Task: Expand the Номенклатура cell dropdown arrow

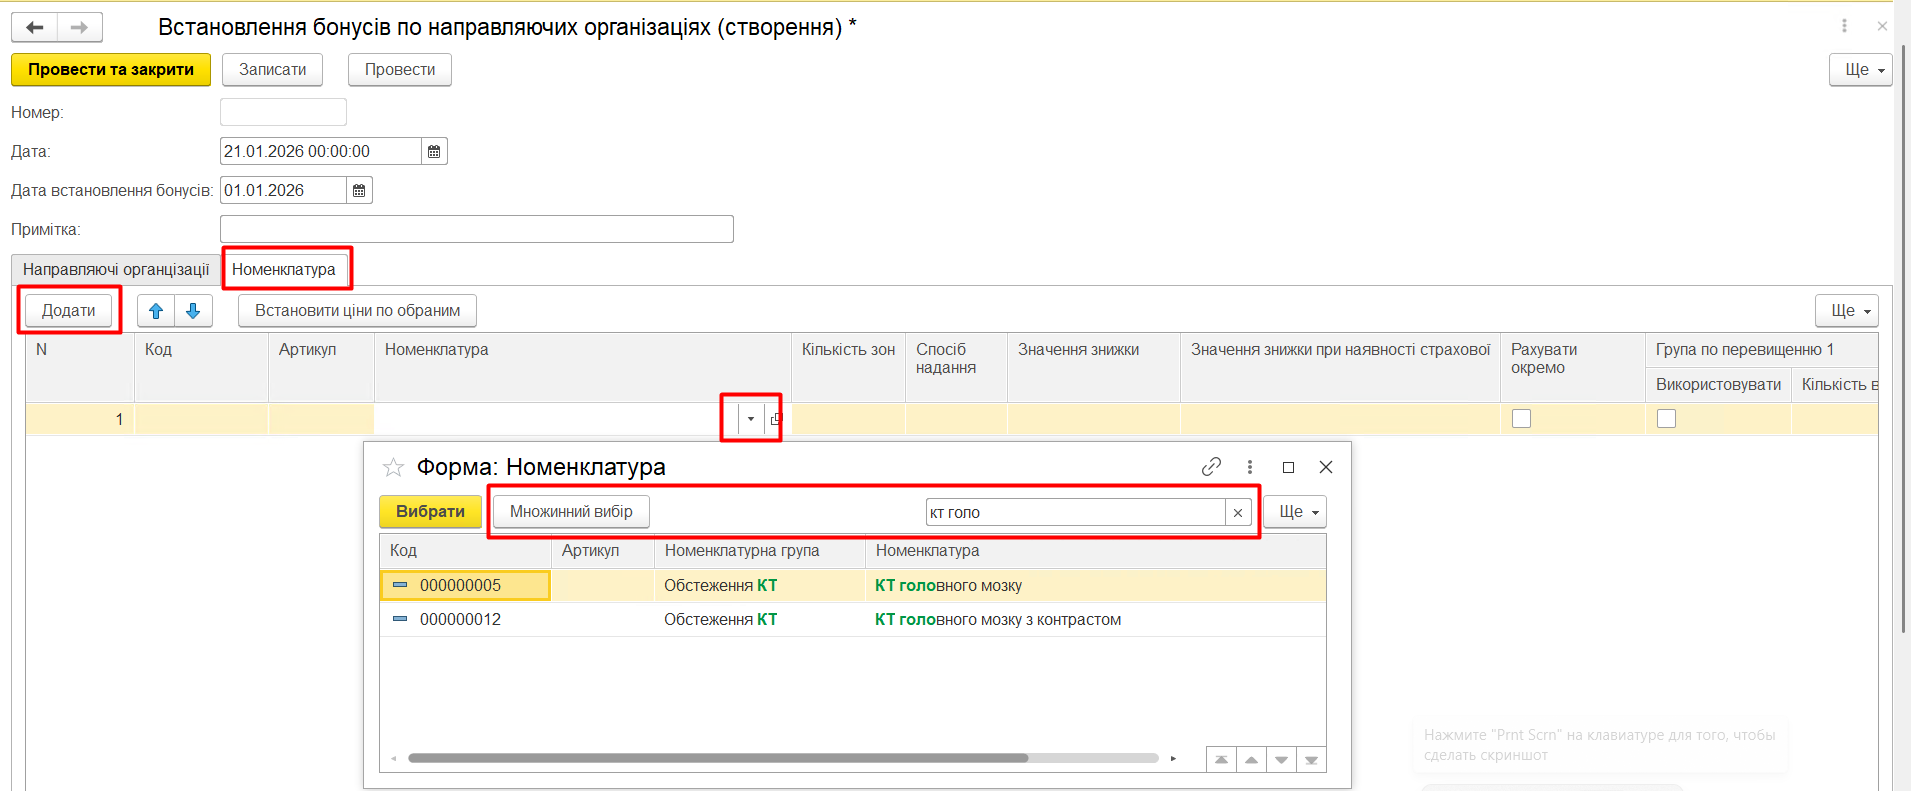Action: (751, 419)
